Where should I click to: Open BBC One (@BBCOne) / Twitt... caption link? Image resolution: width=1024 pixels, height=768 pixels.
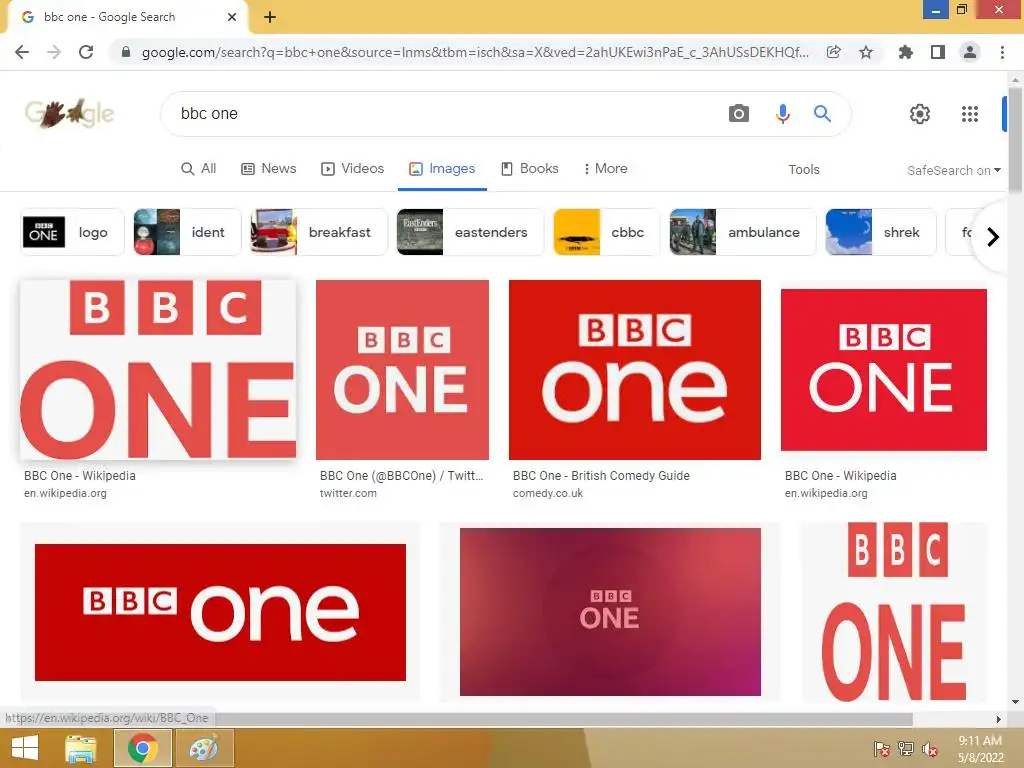click(x=401, y=475)
